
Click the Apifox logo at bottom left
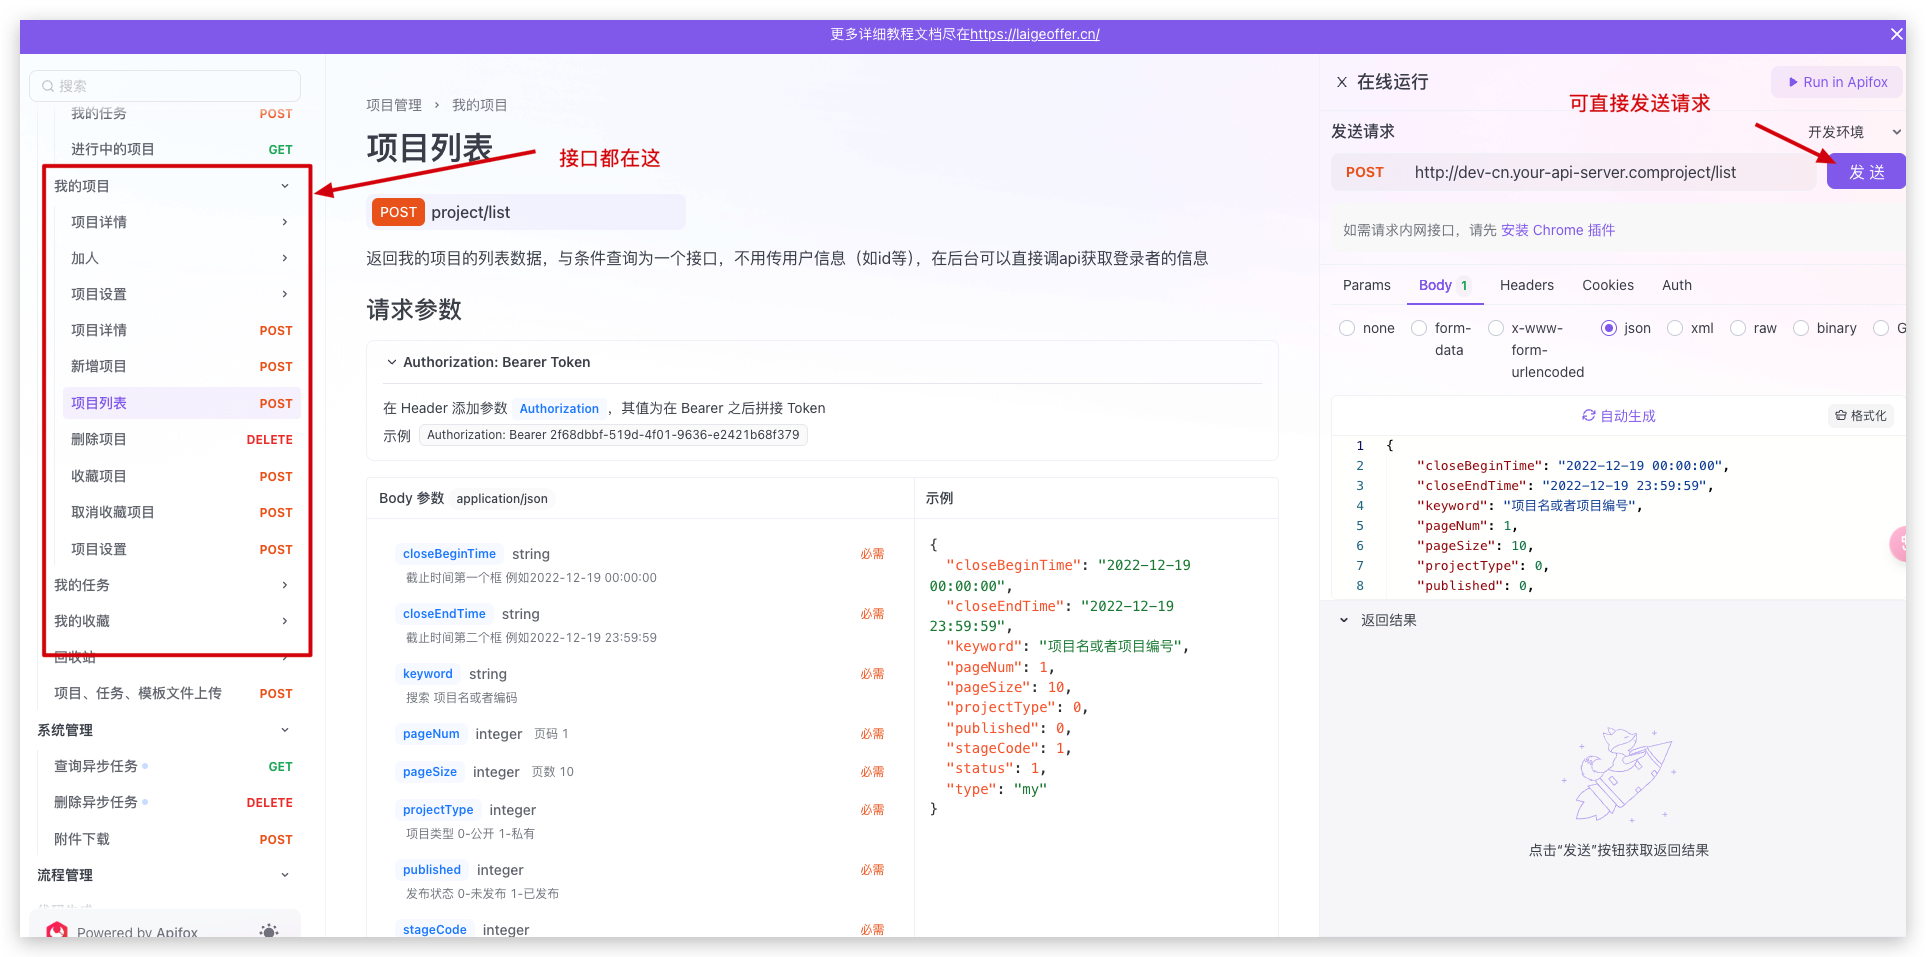[57, 931]
